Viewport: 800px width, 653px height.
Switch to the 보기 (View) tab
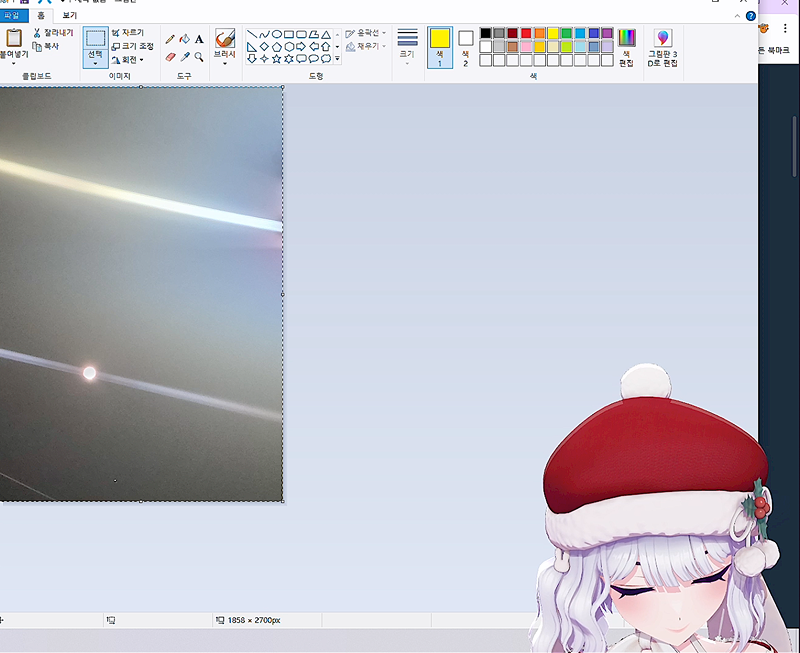pos(69,16)
